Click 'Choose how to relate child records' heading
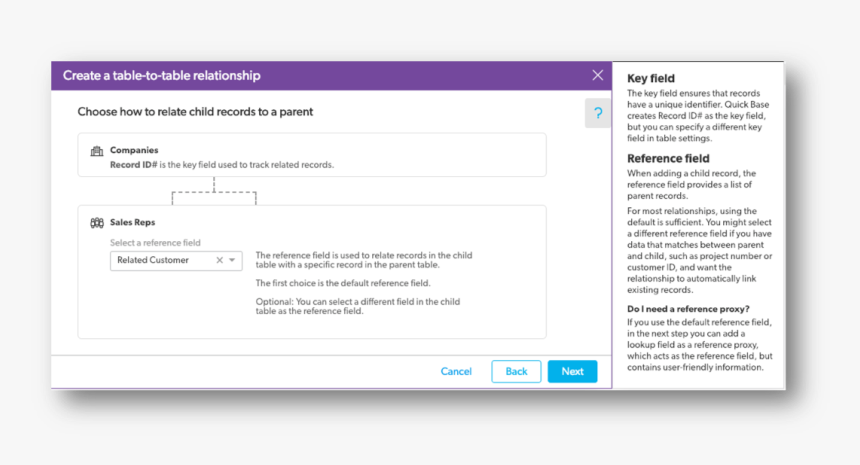Screen dimensions: 860x465 (x=195, y=112)
